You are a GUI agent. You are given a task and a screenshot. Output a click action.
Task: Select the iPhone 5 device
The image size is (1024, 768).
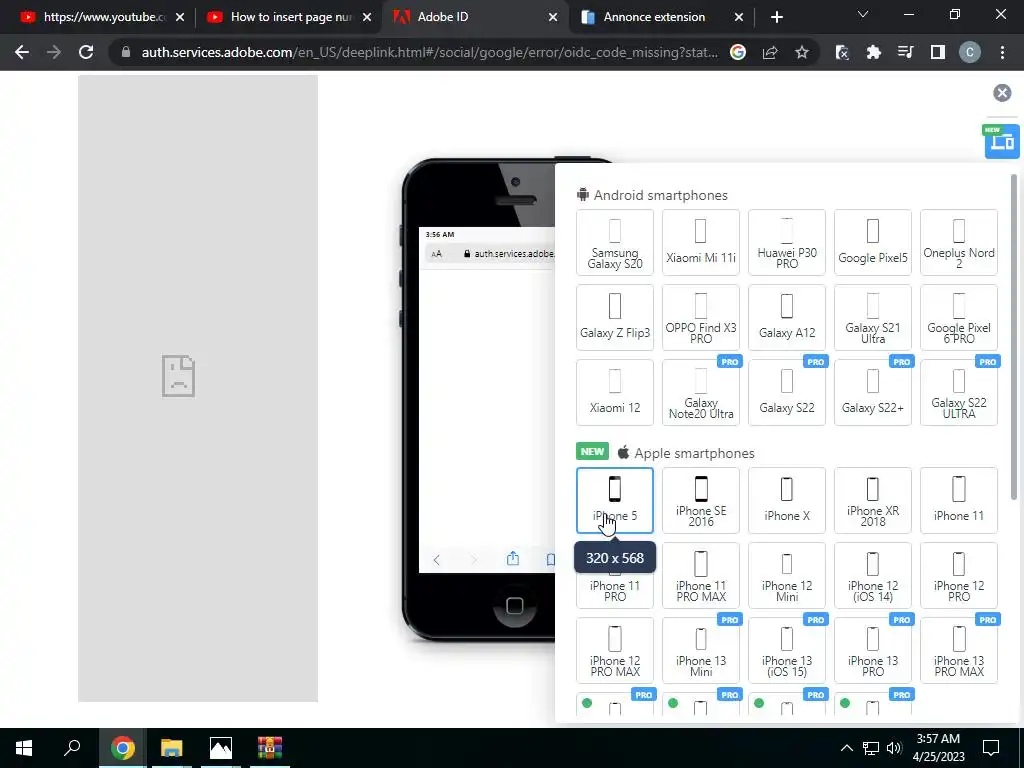[x=615, y=500]
